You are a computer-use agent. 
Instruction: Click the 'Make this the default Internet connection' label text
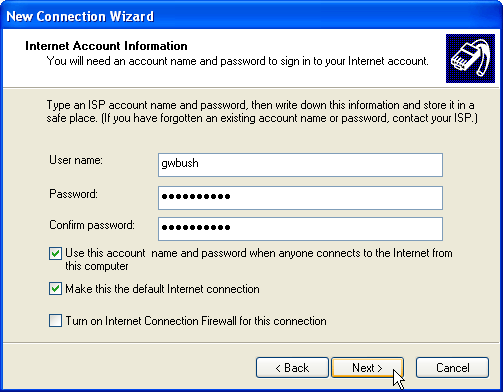point(162,289)
